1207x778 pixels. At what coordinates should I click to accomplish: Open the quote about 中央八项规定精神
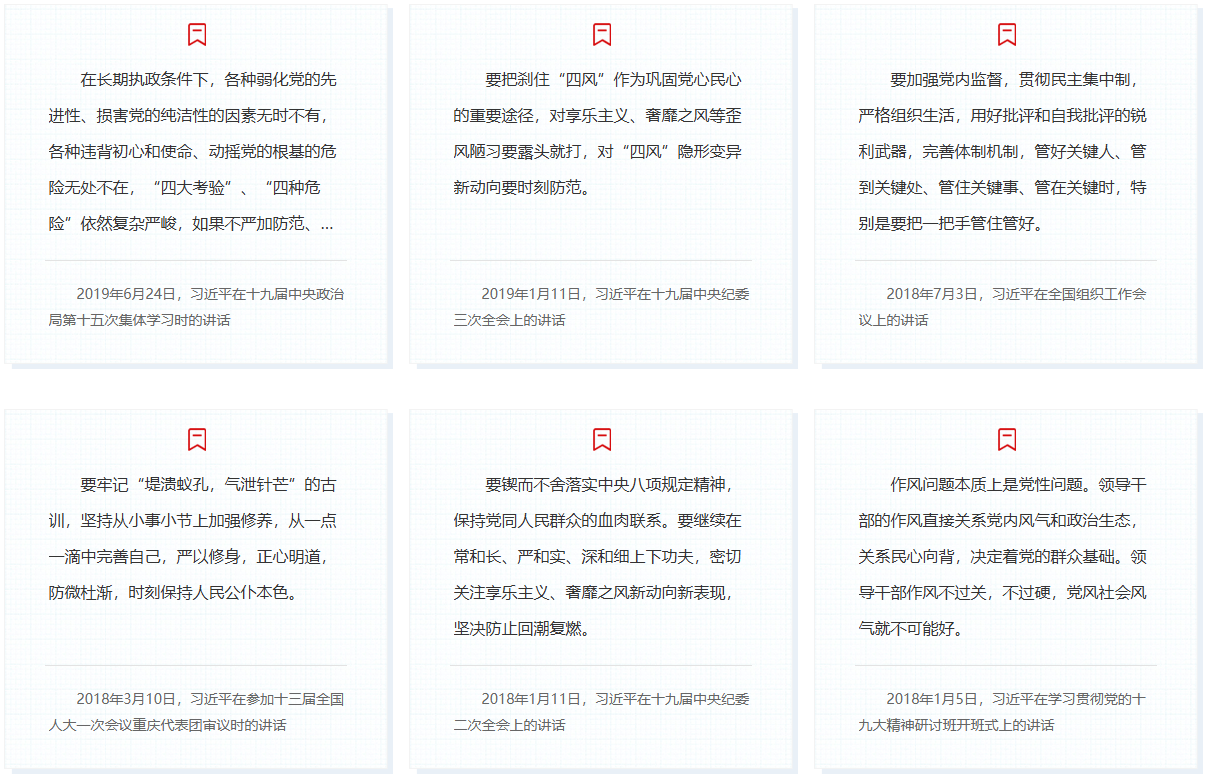pos(600,556)
